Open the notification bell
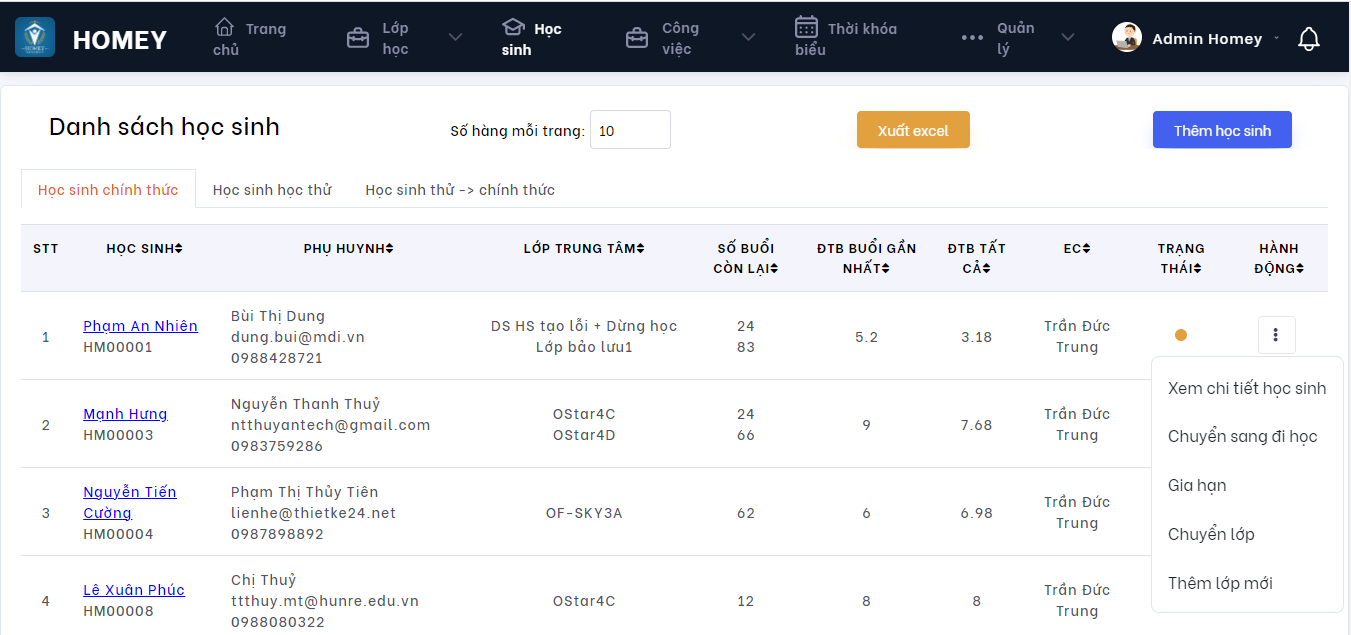The width and height of the screenshot is (1351, 635). click(x=1308, y=39)
